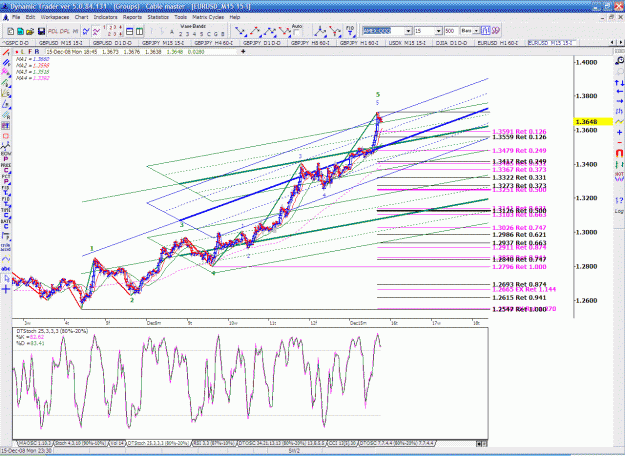Open the Reports menu
The height and width of the screenshot is (456, 625).
tap(132, 17)
